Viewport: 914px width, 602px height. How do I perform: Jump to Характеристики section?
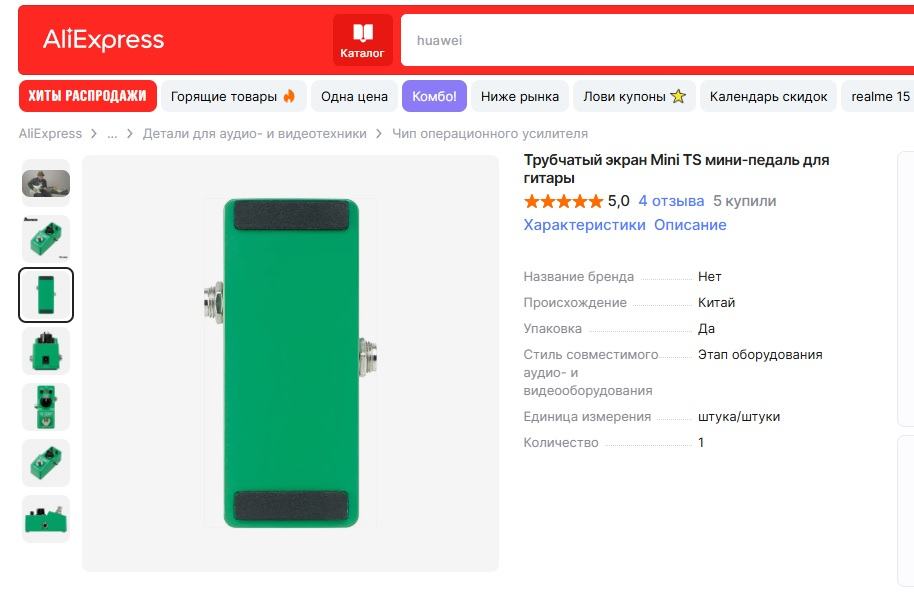pos(584,225)
